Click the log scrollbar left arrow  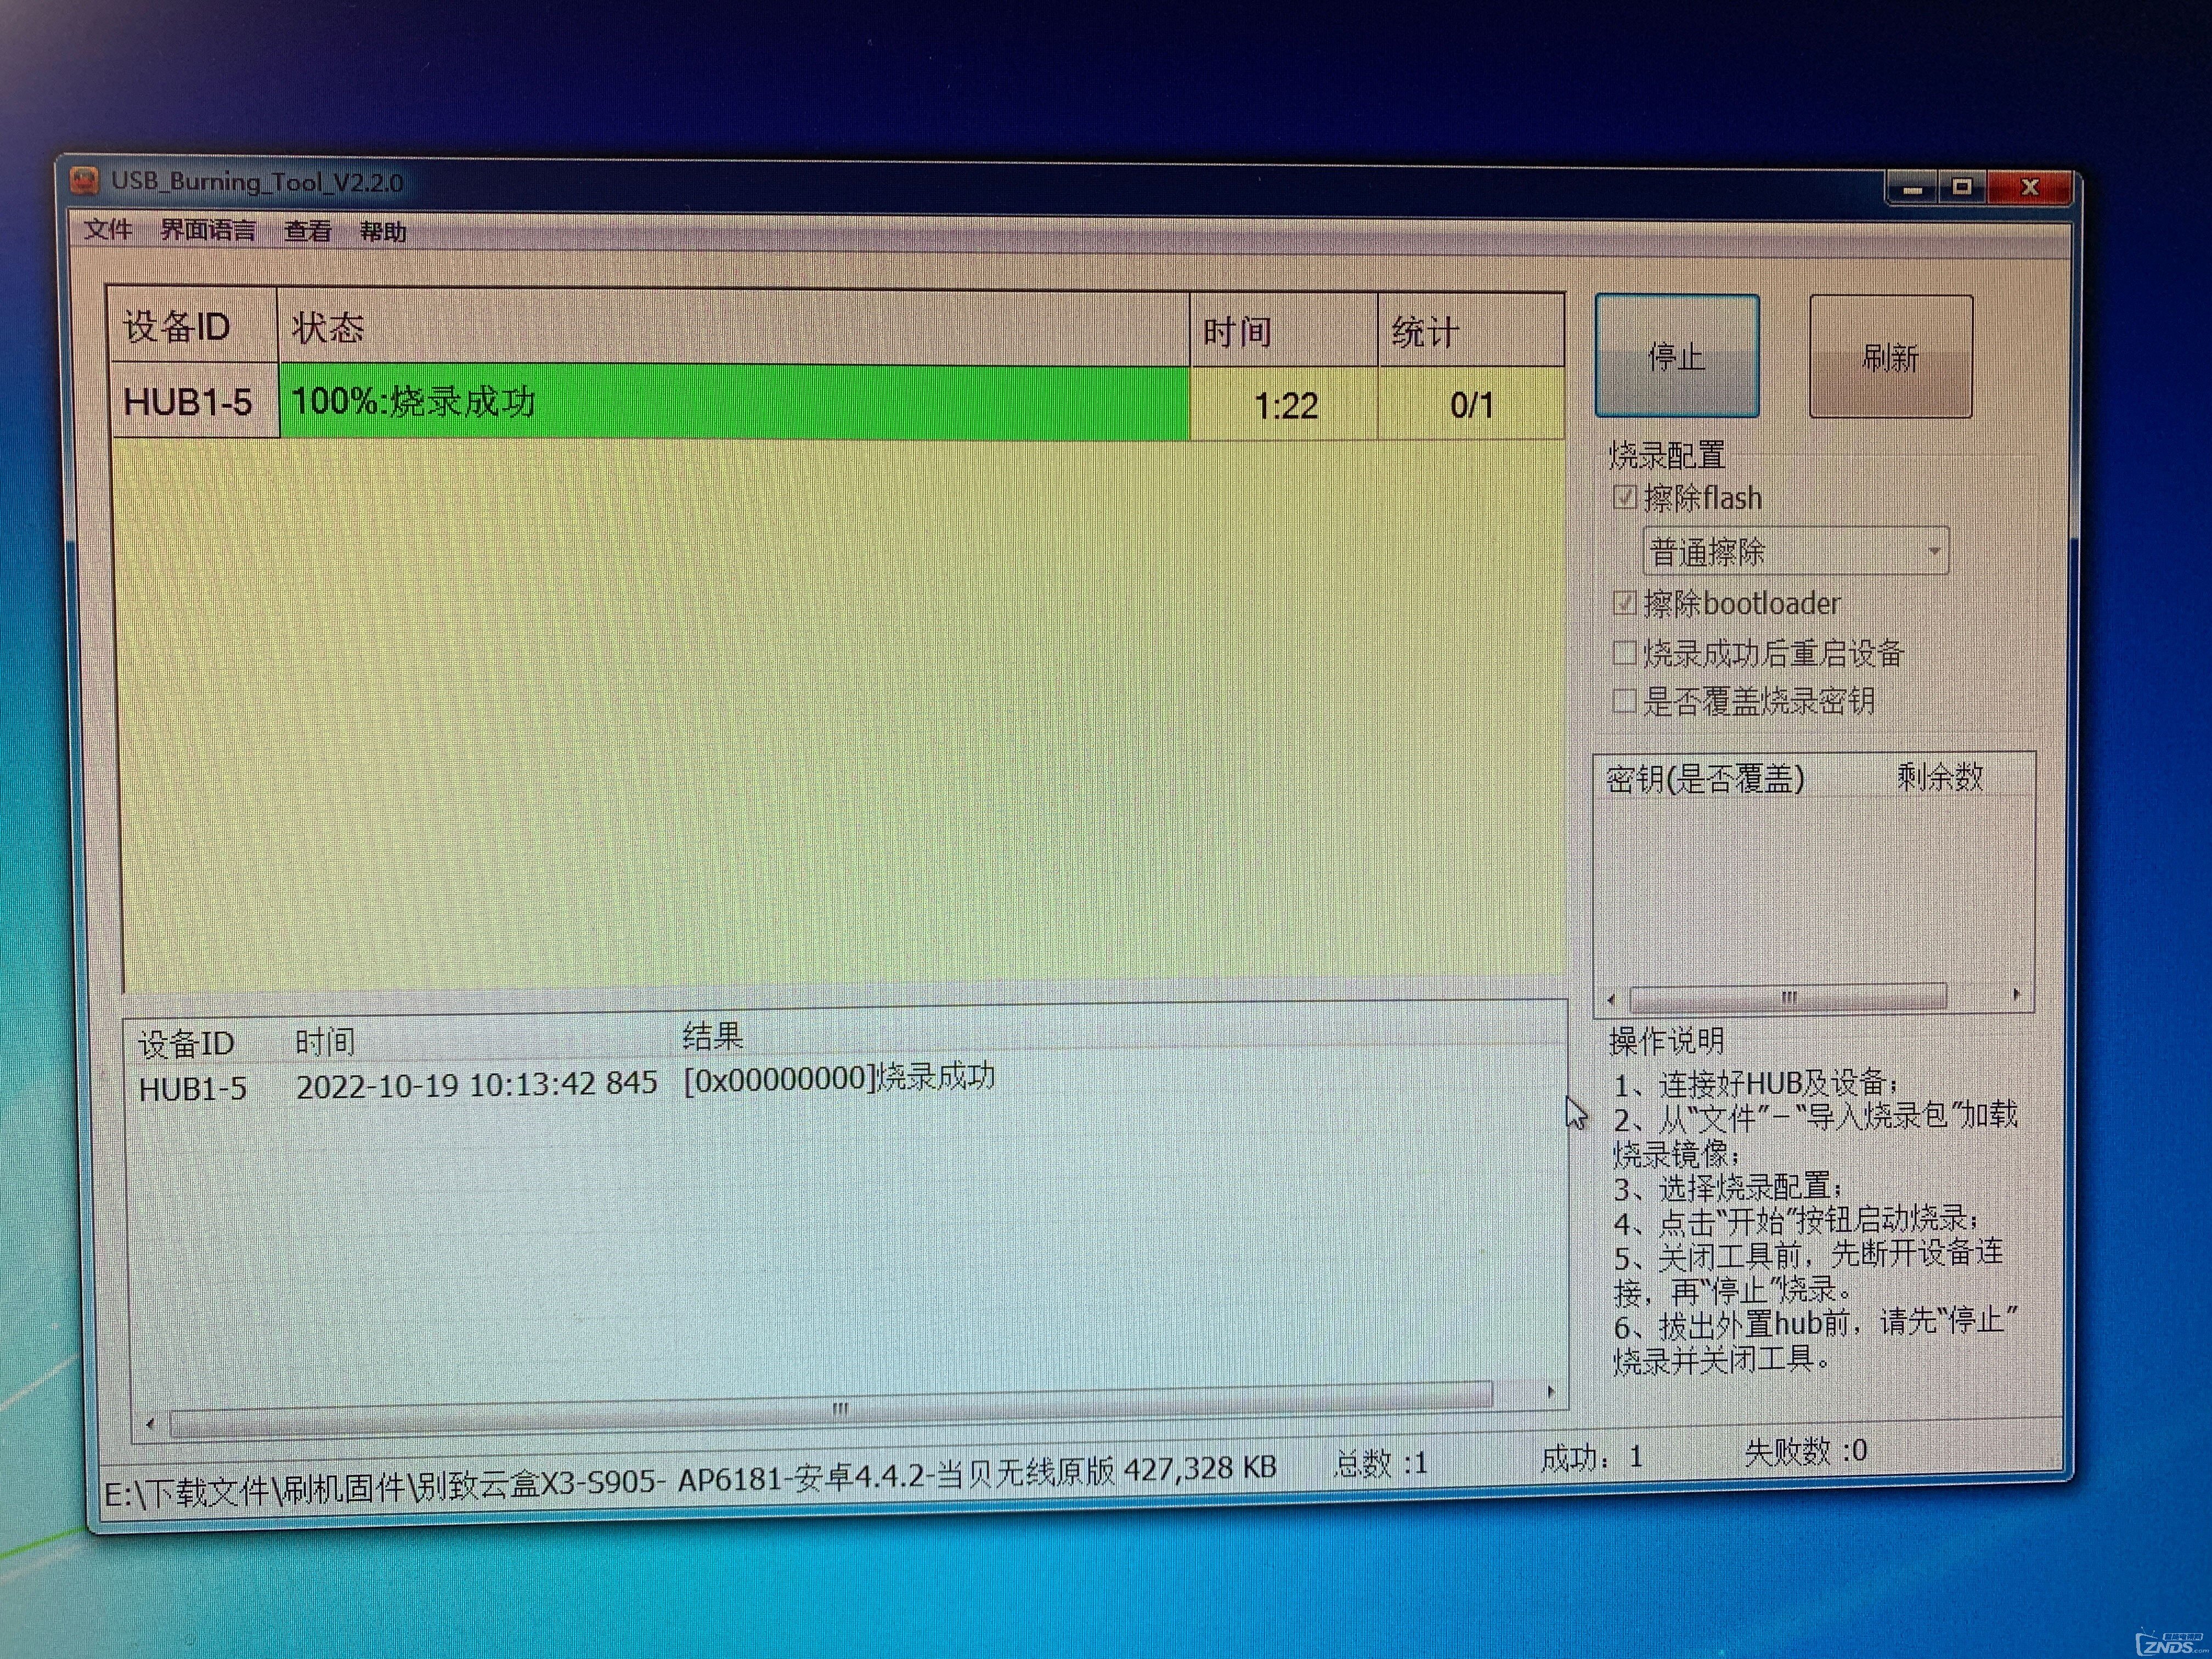click(150, 1424)
